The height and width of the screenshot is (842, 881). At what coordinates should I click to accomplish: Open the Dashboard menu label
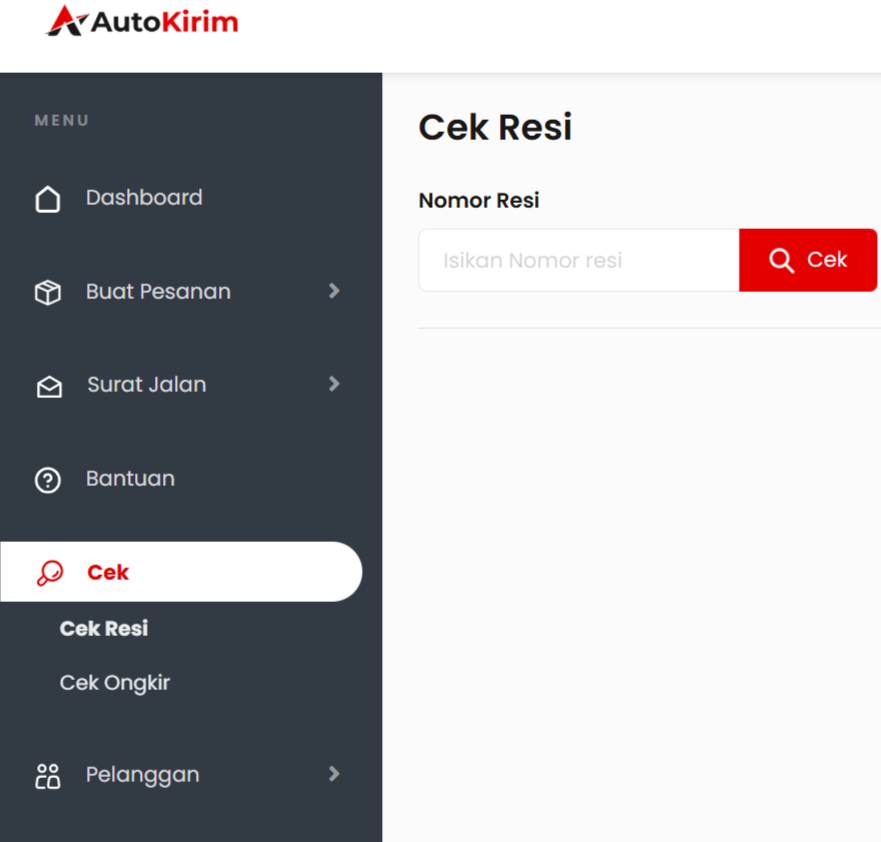[x=144, y=198]
